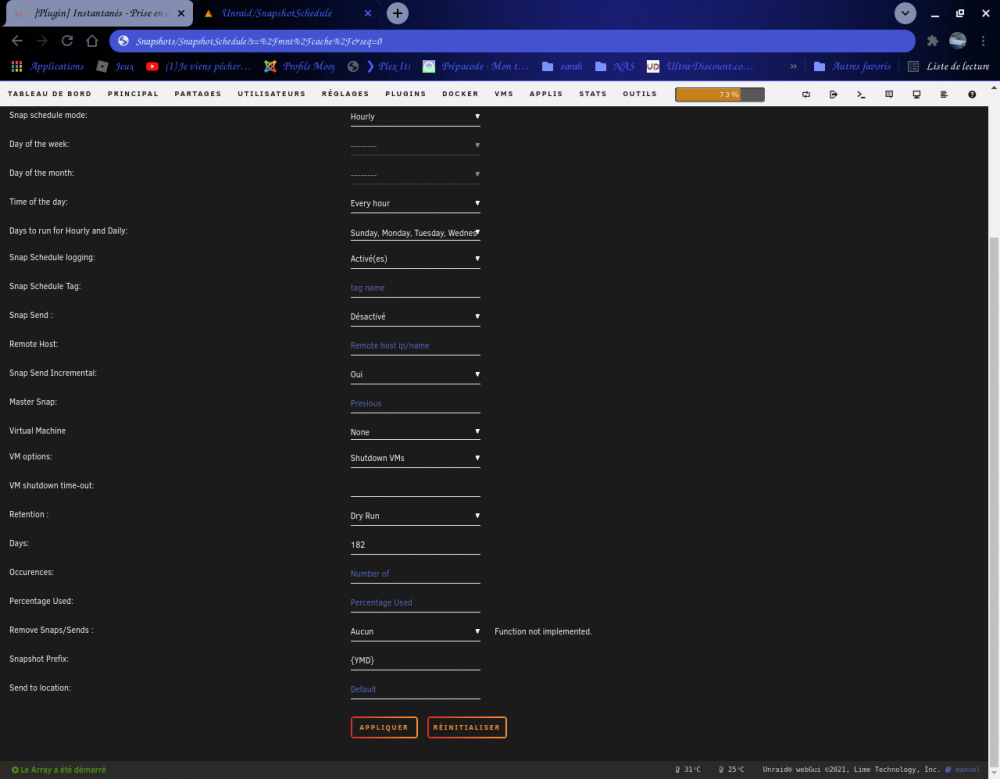The image size is (1000, 779).
Task: Open the NAS bookmark folder
Action: [x=615, y=66]
